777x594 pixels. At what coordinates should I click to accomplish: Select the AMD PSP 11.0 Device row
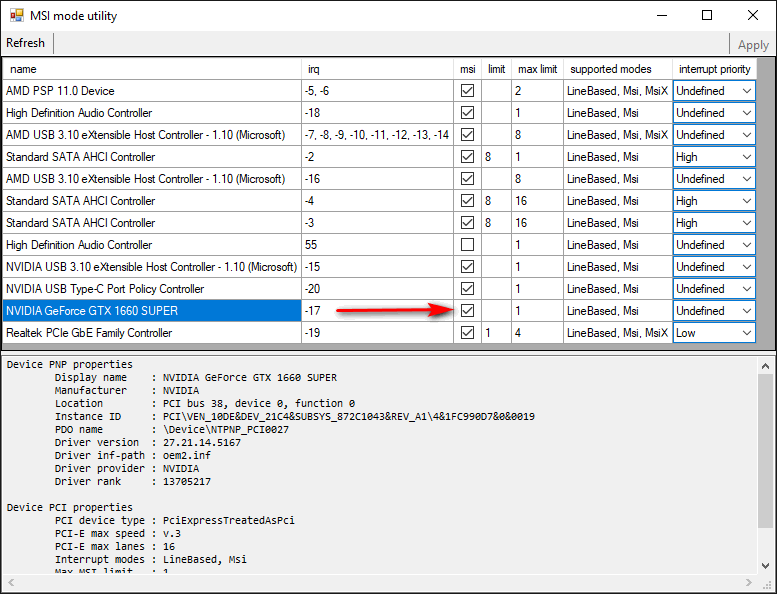tap(152, 91)
